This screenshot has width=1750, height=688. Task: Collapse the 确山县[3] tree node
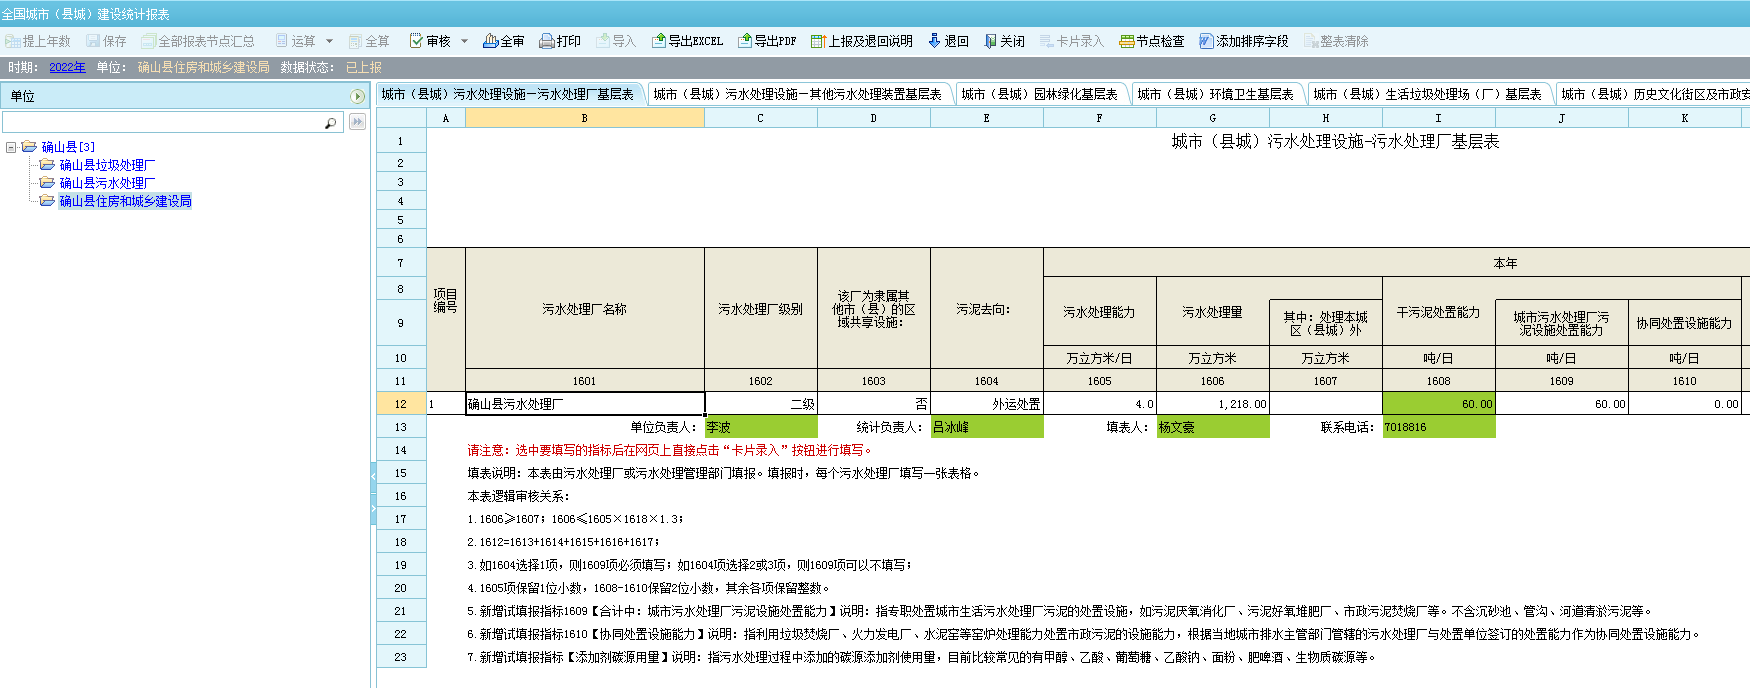coord(11,147)
